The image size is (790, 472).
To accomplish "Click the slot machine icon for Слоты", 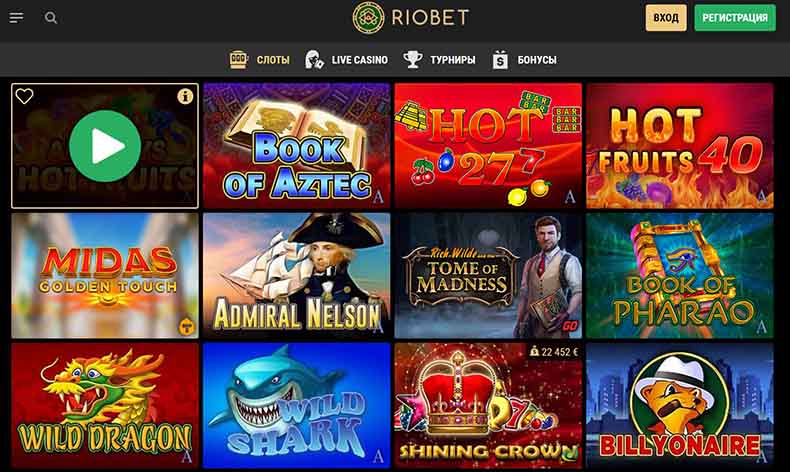I will click(238, 59).
